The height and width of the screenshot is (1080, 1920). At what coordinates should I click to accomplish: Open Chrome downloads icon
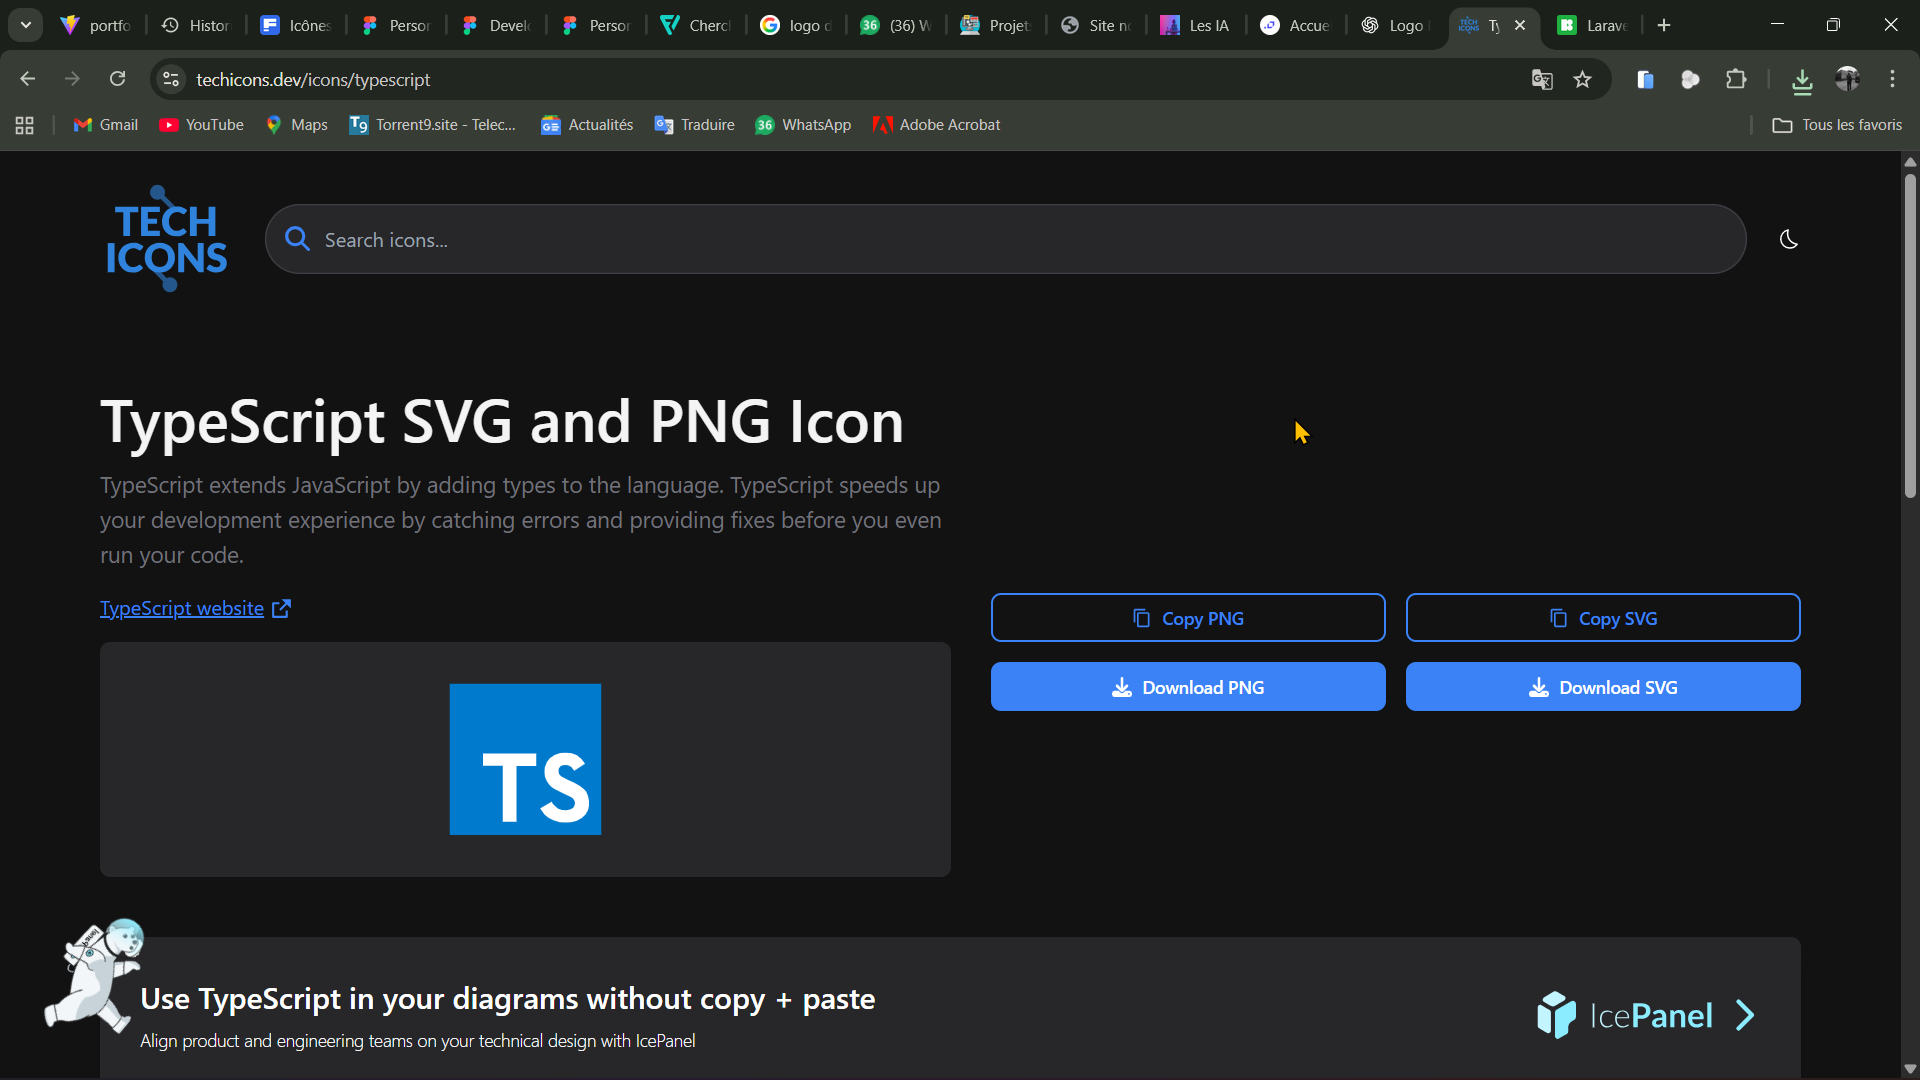pyautogui.click(x=1802, y=79)
